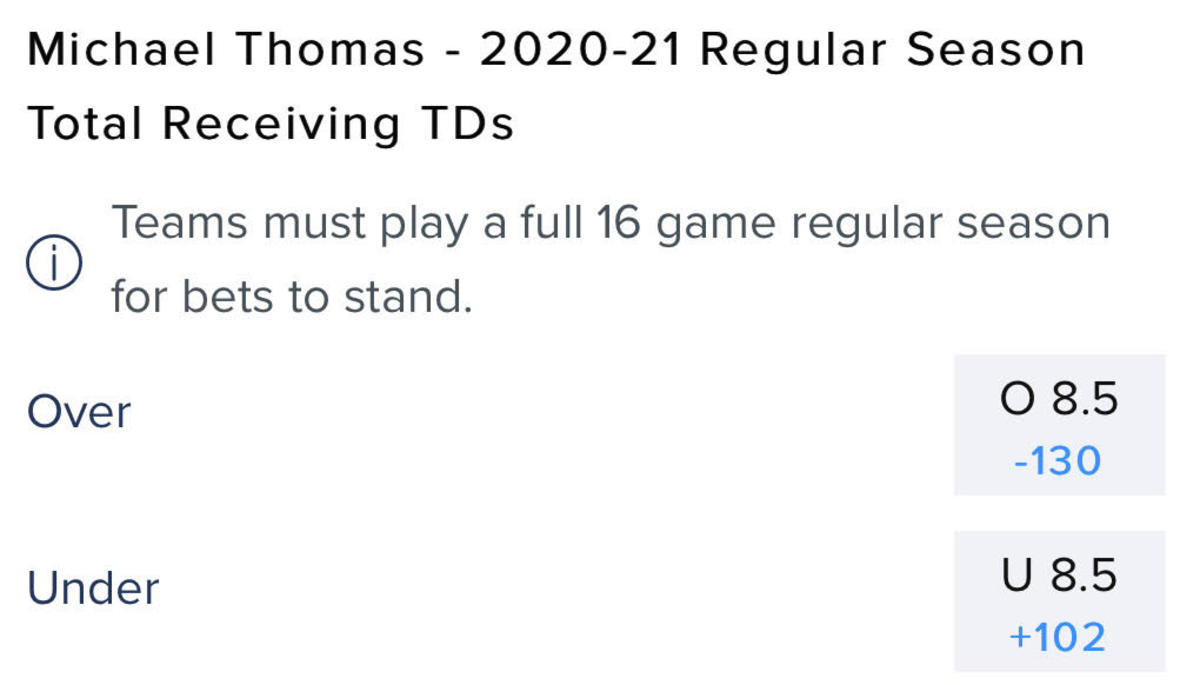Click the "O 8.5" line text
The image size is (1200, 685).
tap(1058, 400)
